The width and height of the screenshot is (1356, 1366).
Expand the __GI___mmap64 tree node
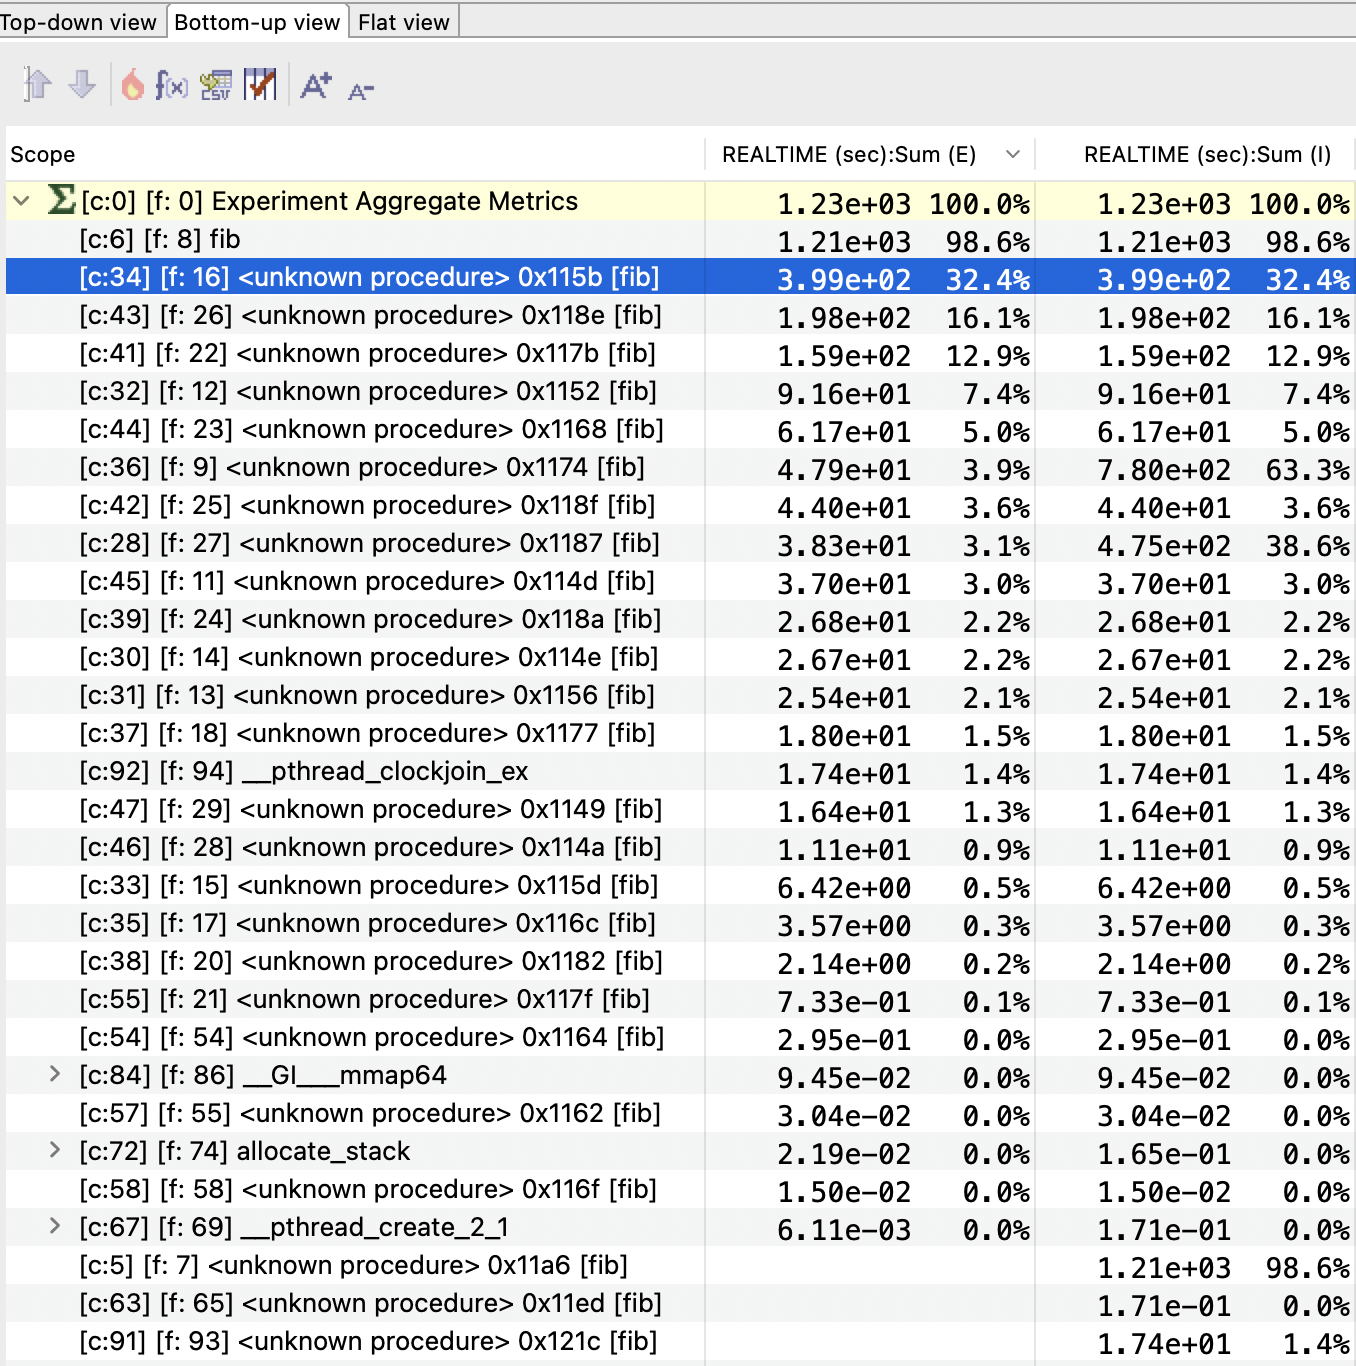[x=56, y=1075]
